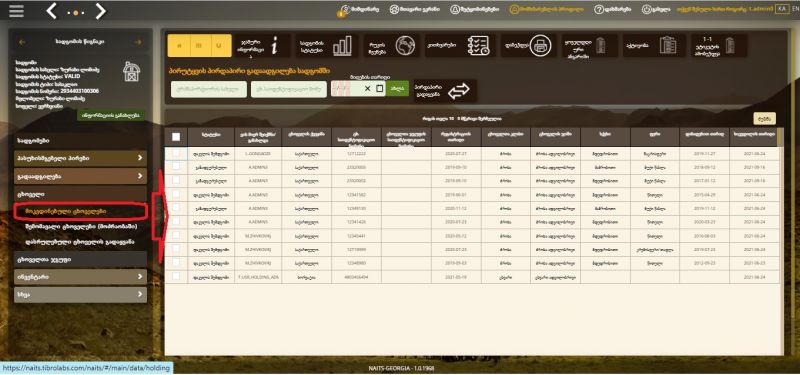Check the row with ID 4803456404
The width and height of the screenshot is (800, 375).
point(176,276)
